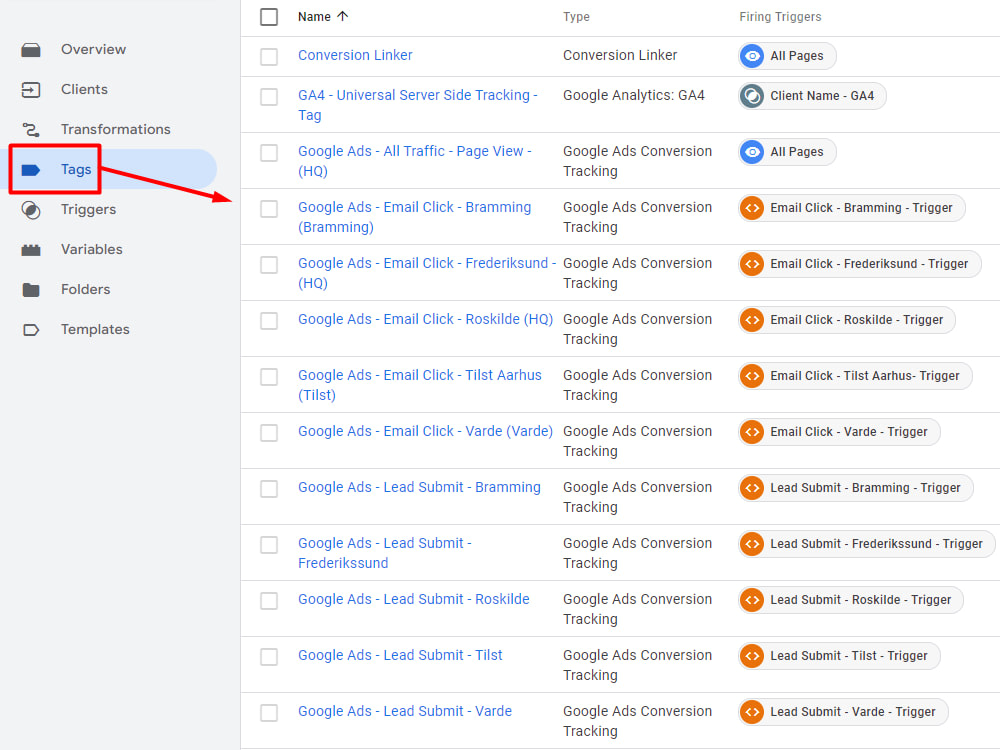
Task: Check the Lead Submit - Tilst tag checkbox
Action: (269, 656)
